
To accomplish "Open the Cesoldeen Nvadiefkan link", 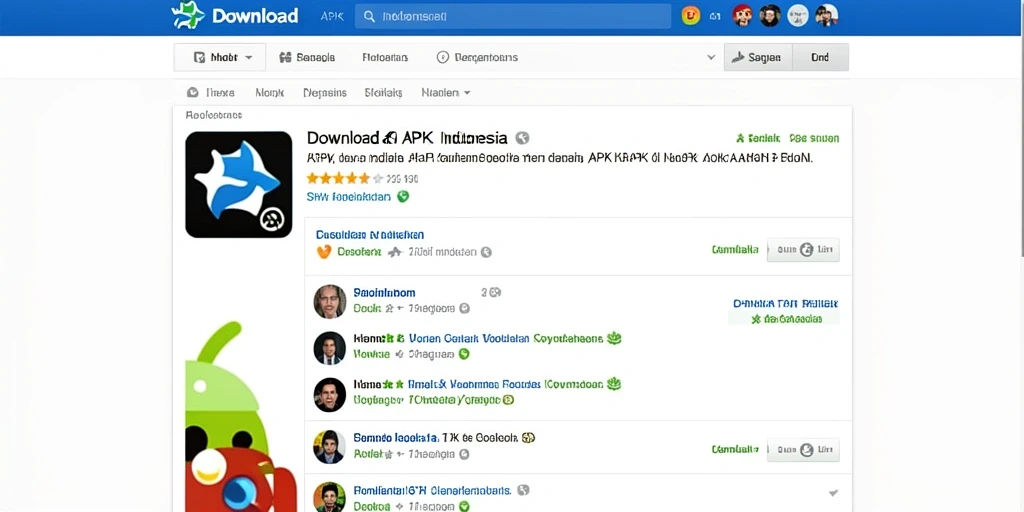I will tap(370, 234).
